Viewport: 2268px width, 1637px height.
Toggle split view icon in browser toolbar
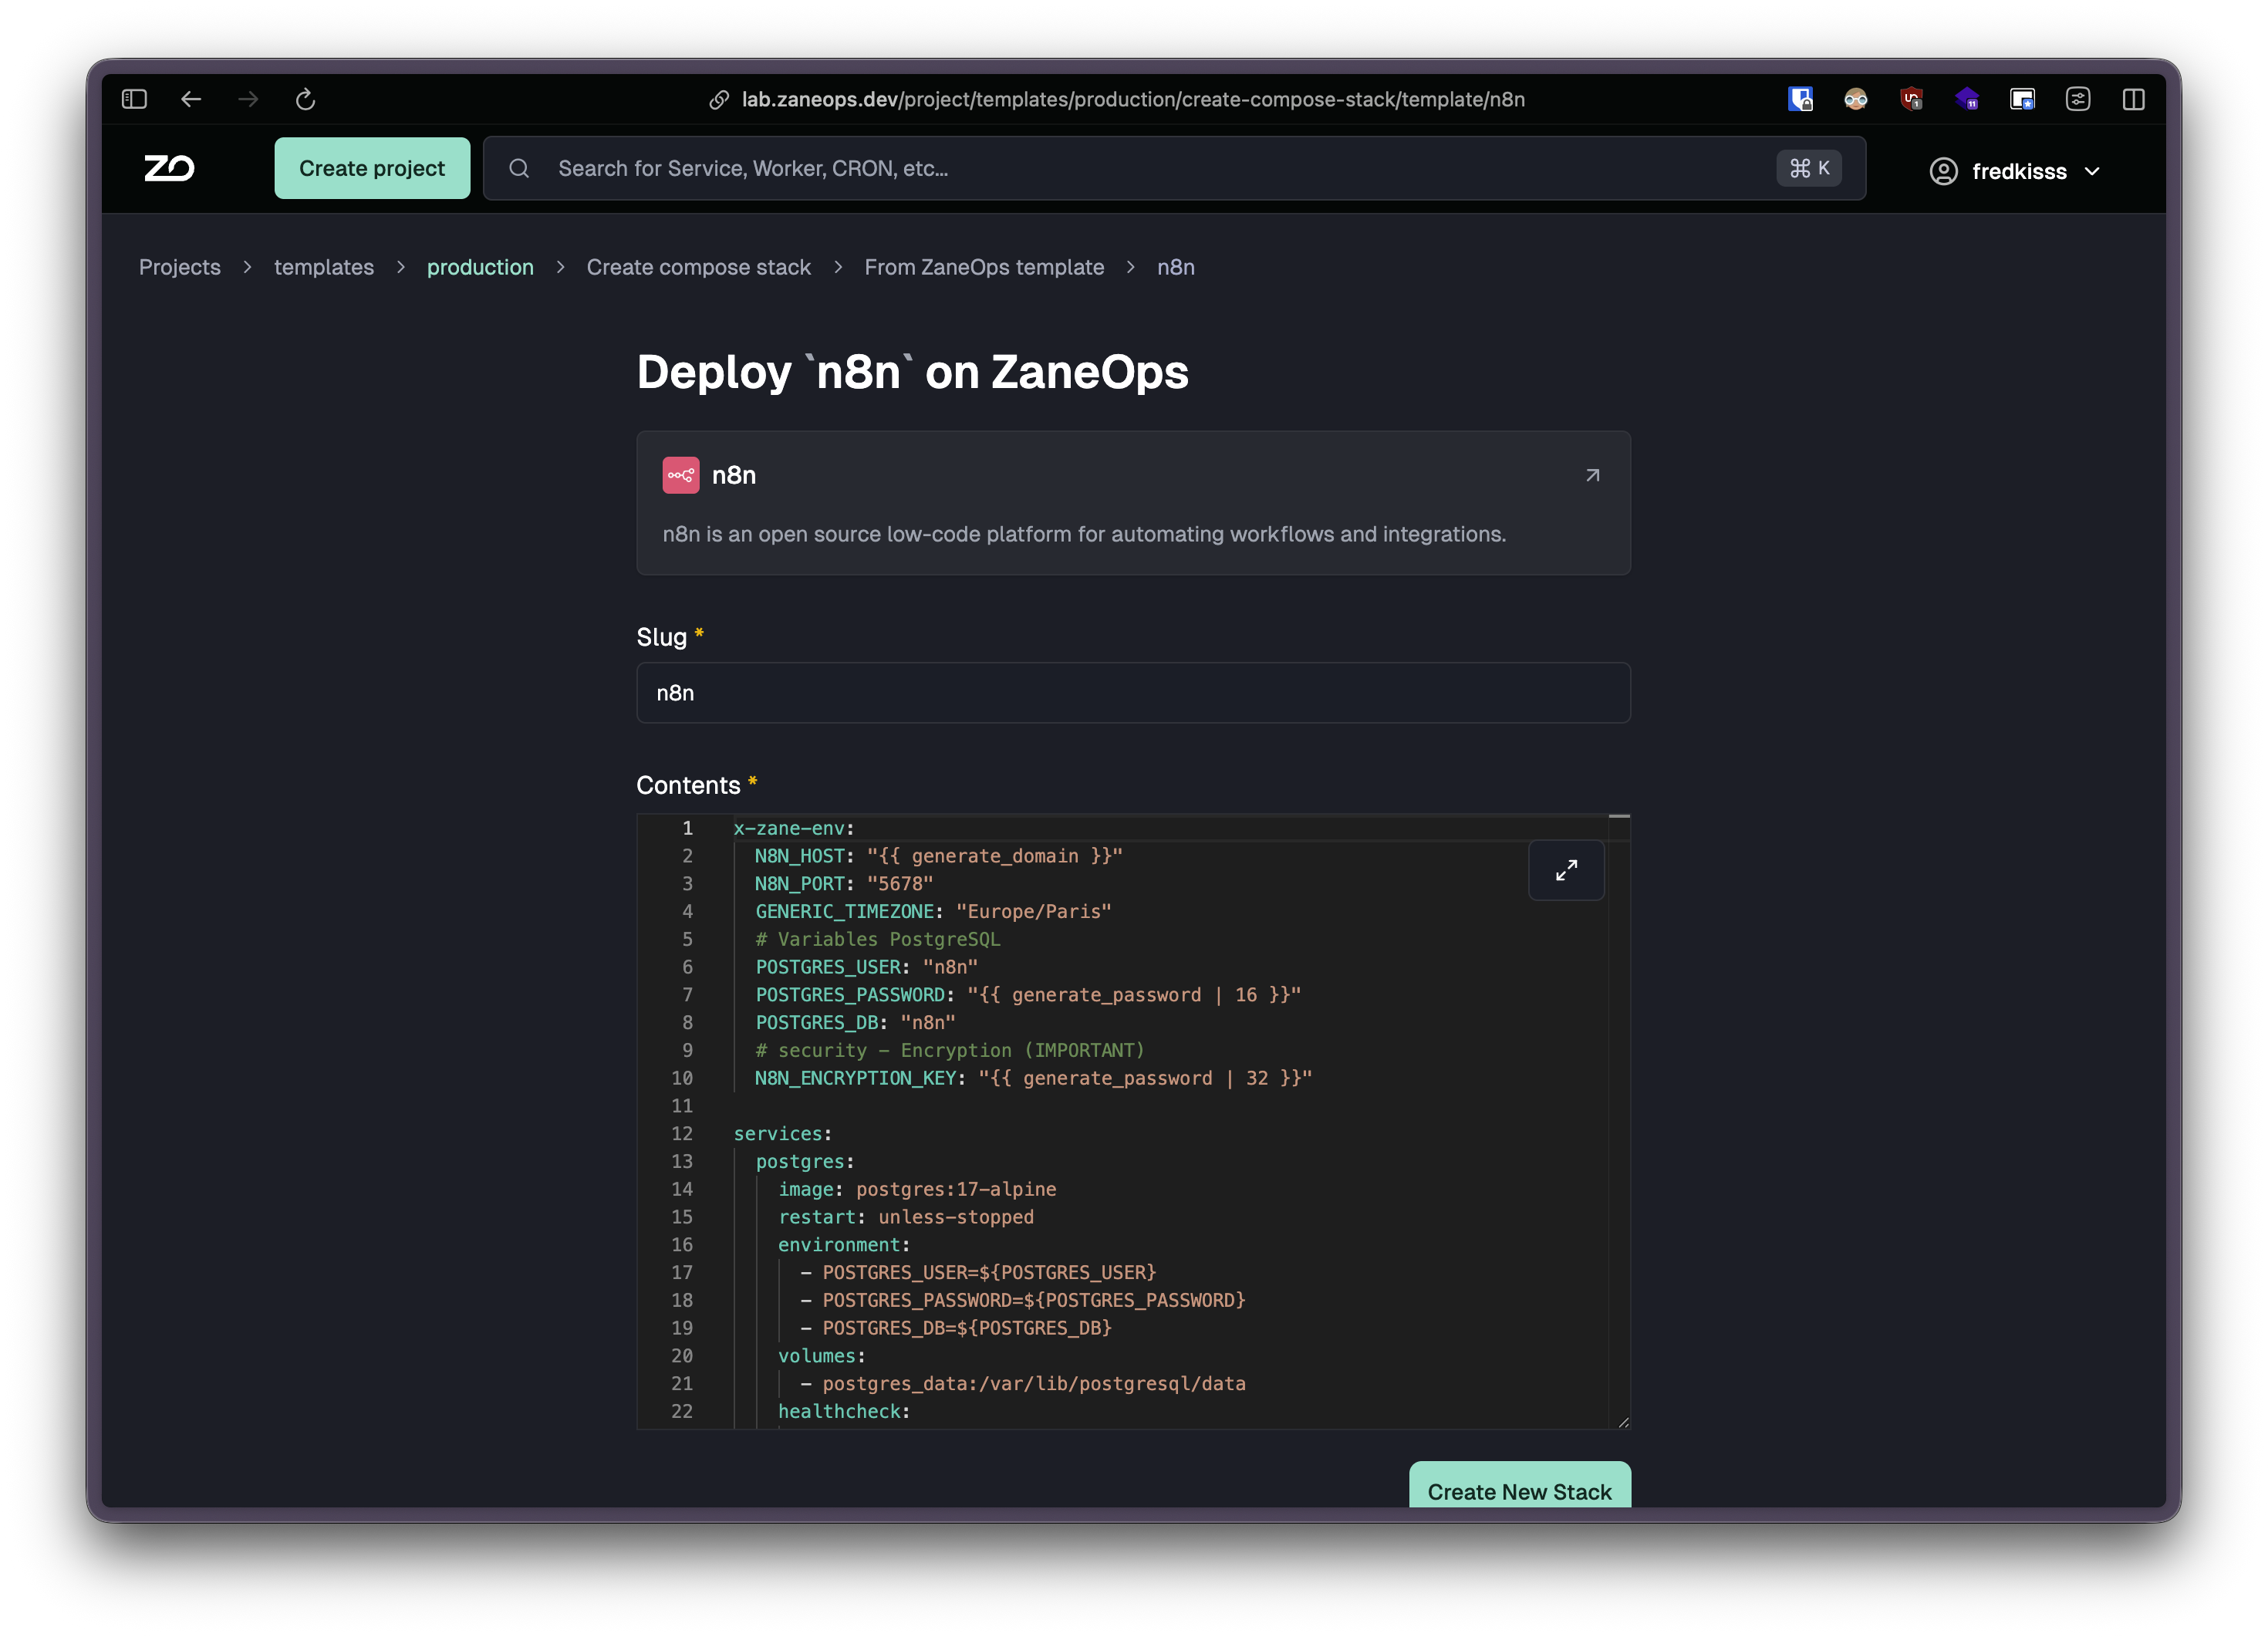point(2133,99)
